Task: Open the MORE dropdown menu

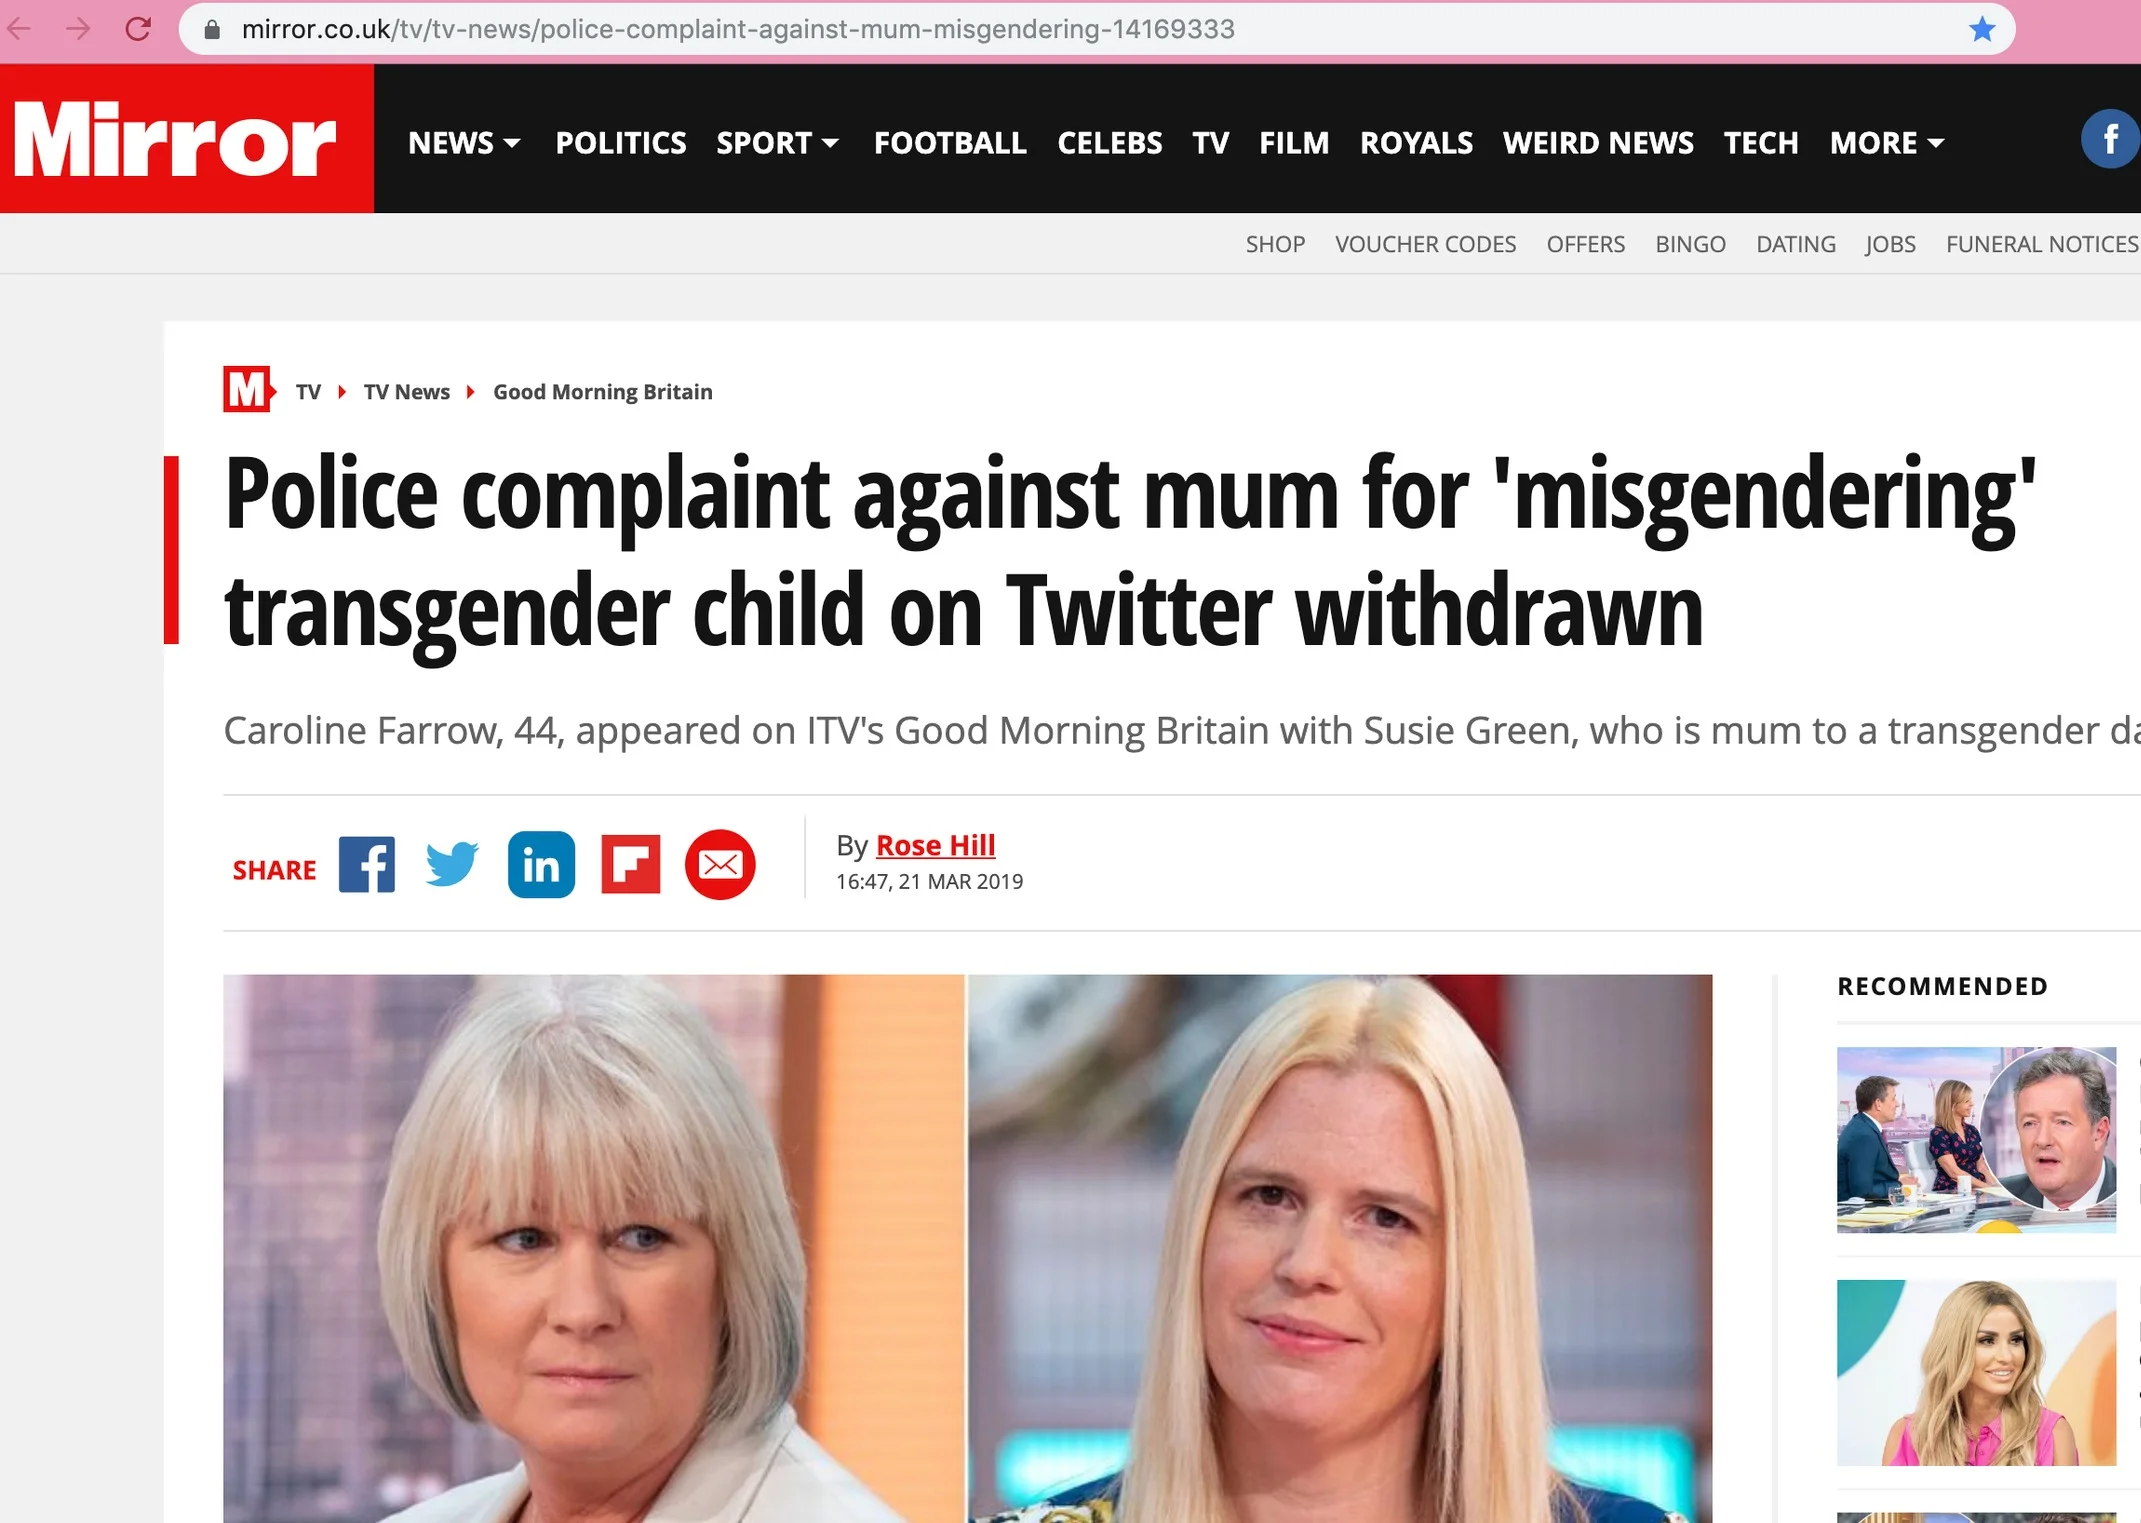Action: pos(1887,143)
